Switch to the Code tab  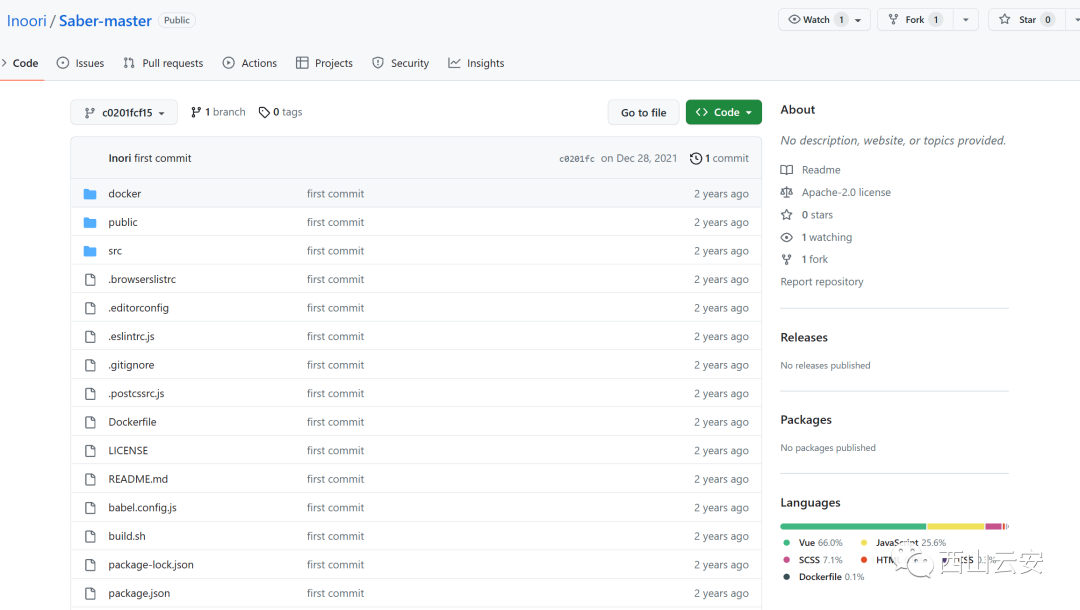click(21, 63)
